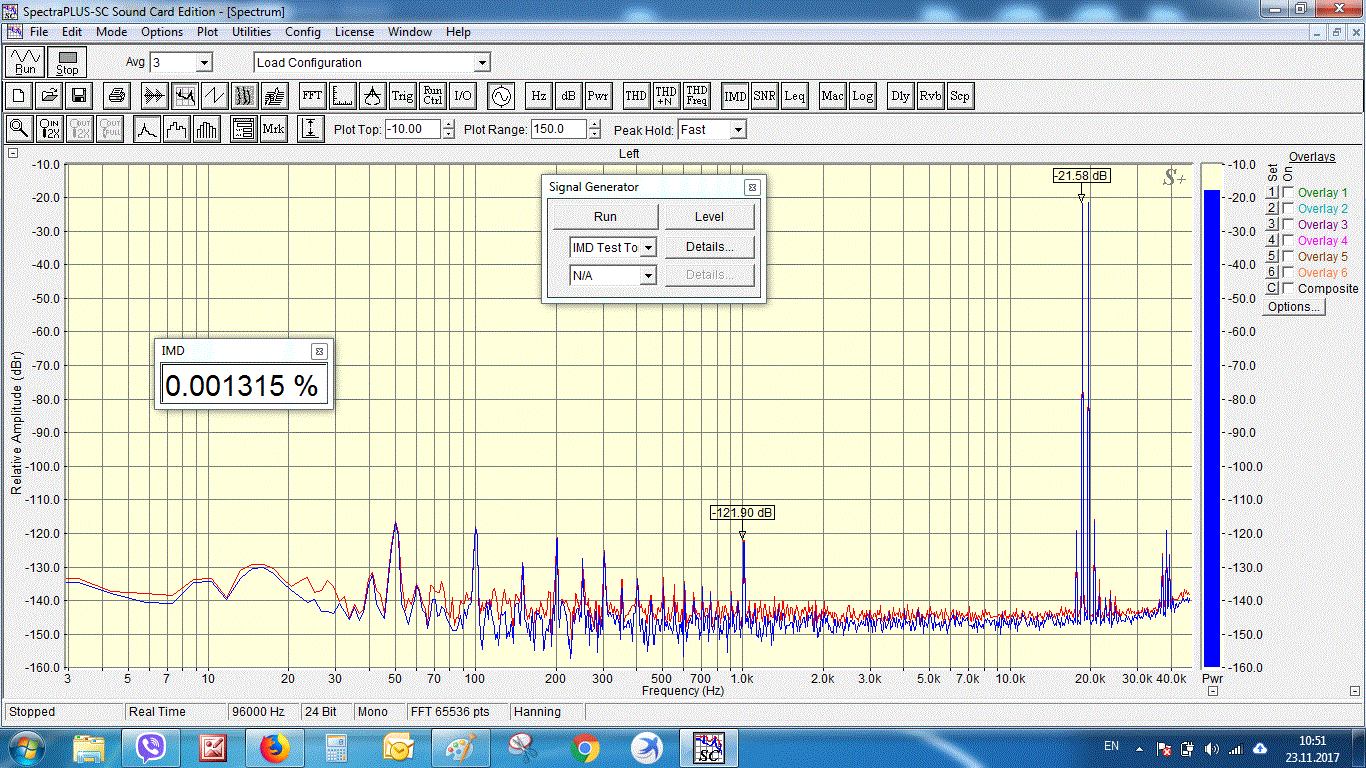Open the signal generator sine wave icon
Image resolution: width=1366 pixels, height=768 pixels.
(x=500, y=96)
